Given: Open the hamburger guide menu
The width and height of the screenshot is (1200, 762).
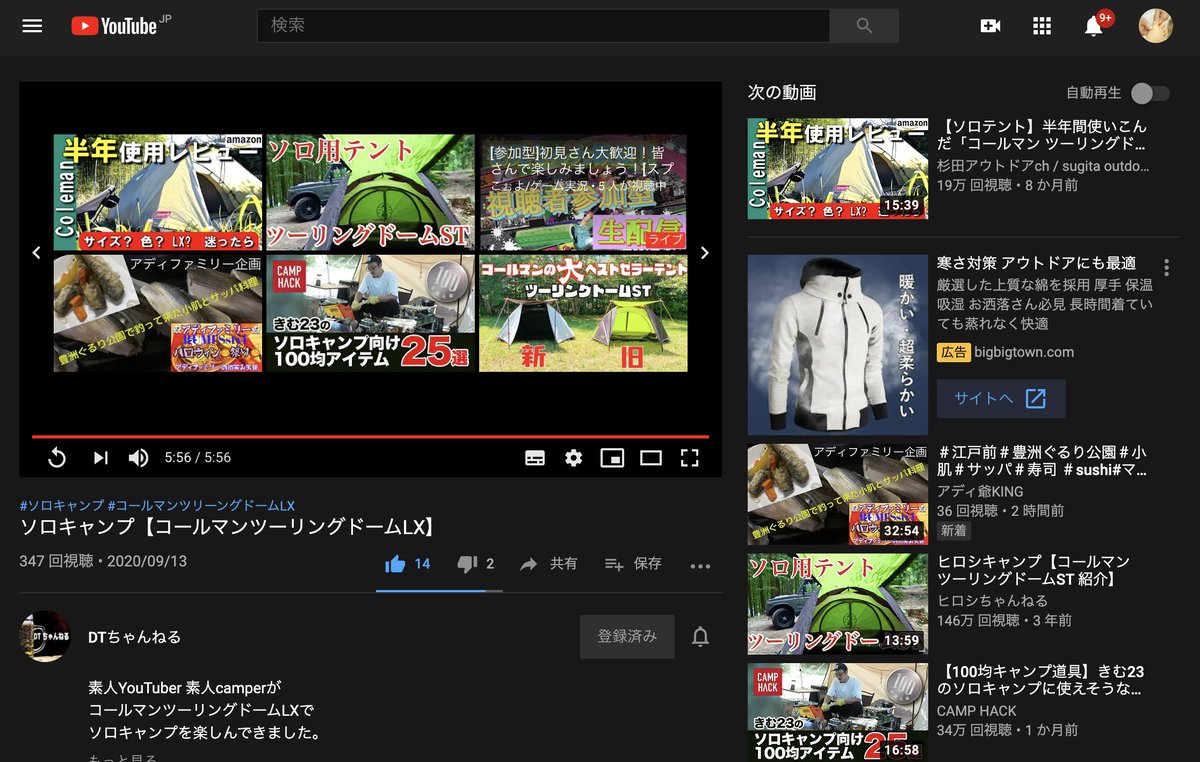Looking at the screenshot, I should tap(32, 26).
